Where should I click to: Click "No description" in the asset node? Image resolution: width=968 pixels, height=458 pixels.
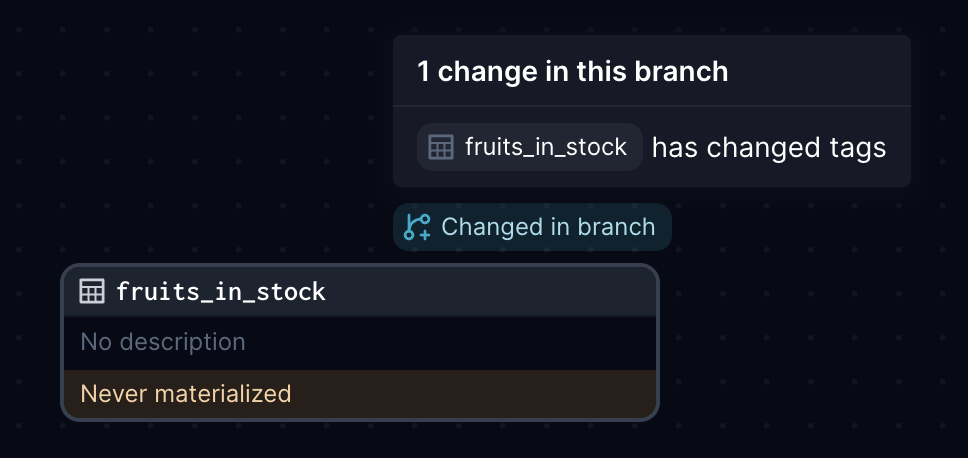click(163, 342)
